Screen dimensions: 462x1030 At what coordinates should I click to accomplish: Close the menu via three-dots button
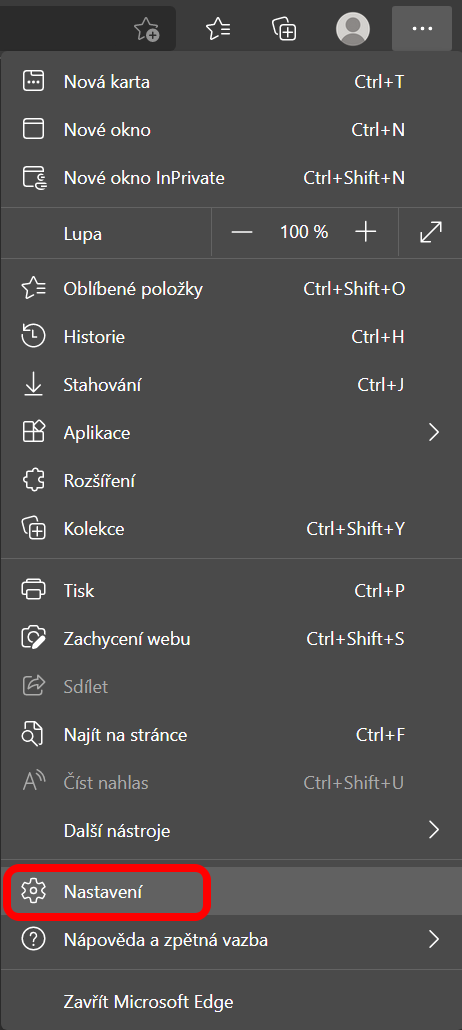pyautogui.click(x=422, y=29)
